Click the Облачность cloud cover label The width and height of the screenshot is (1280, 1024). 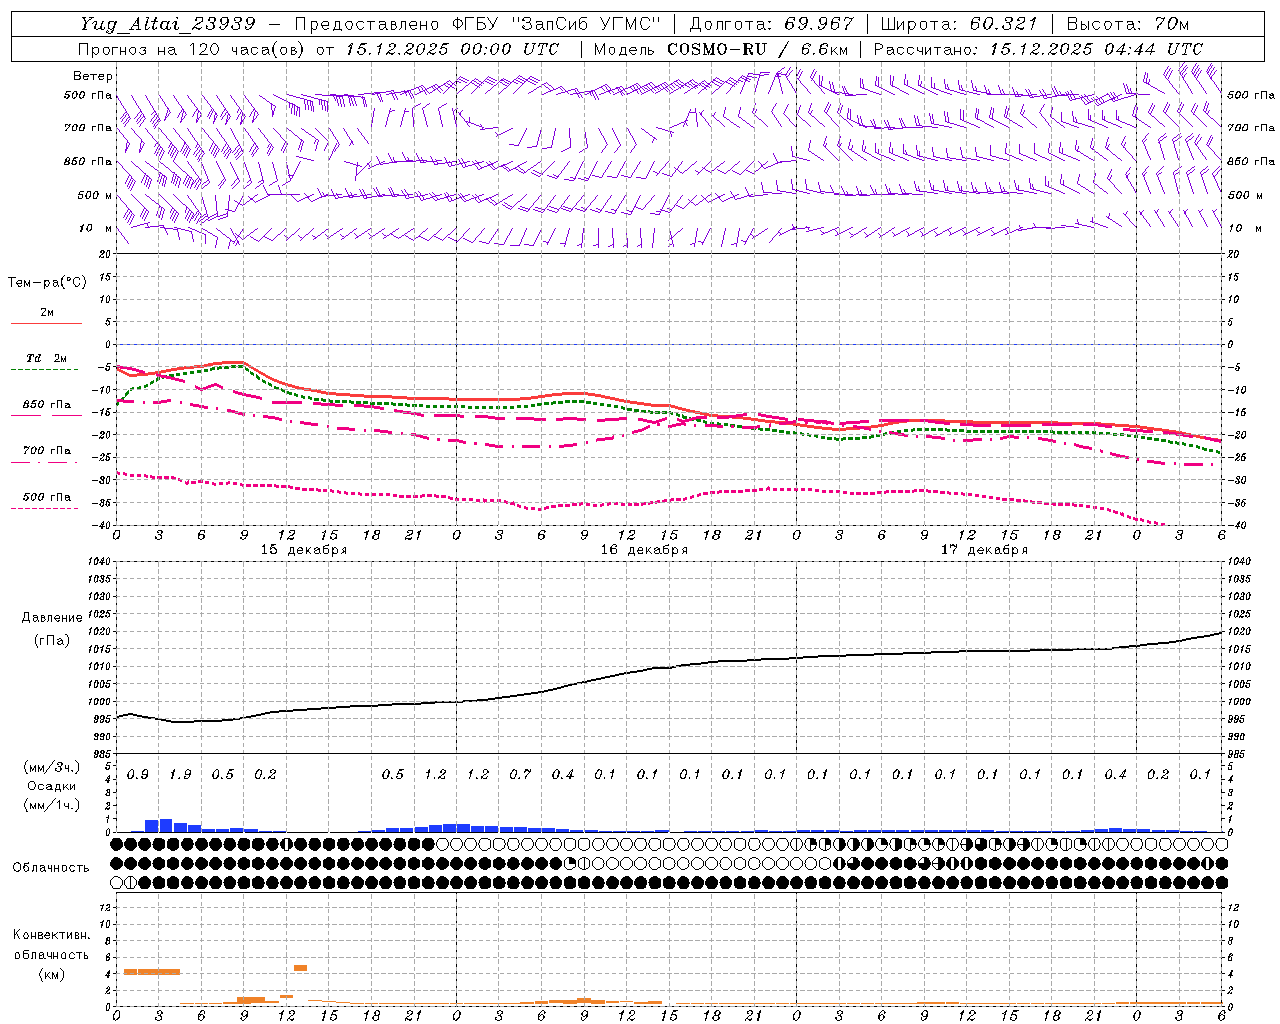(51, 868)
